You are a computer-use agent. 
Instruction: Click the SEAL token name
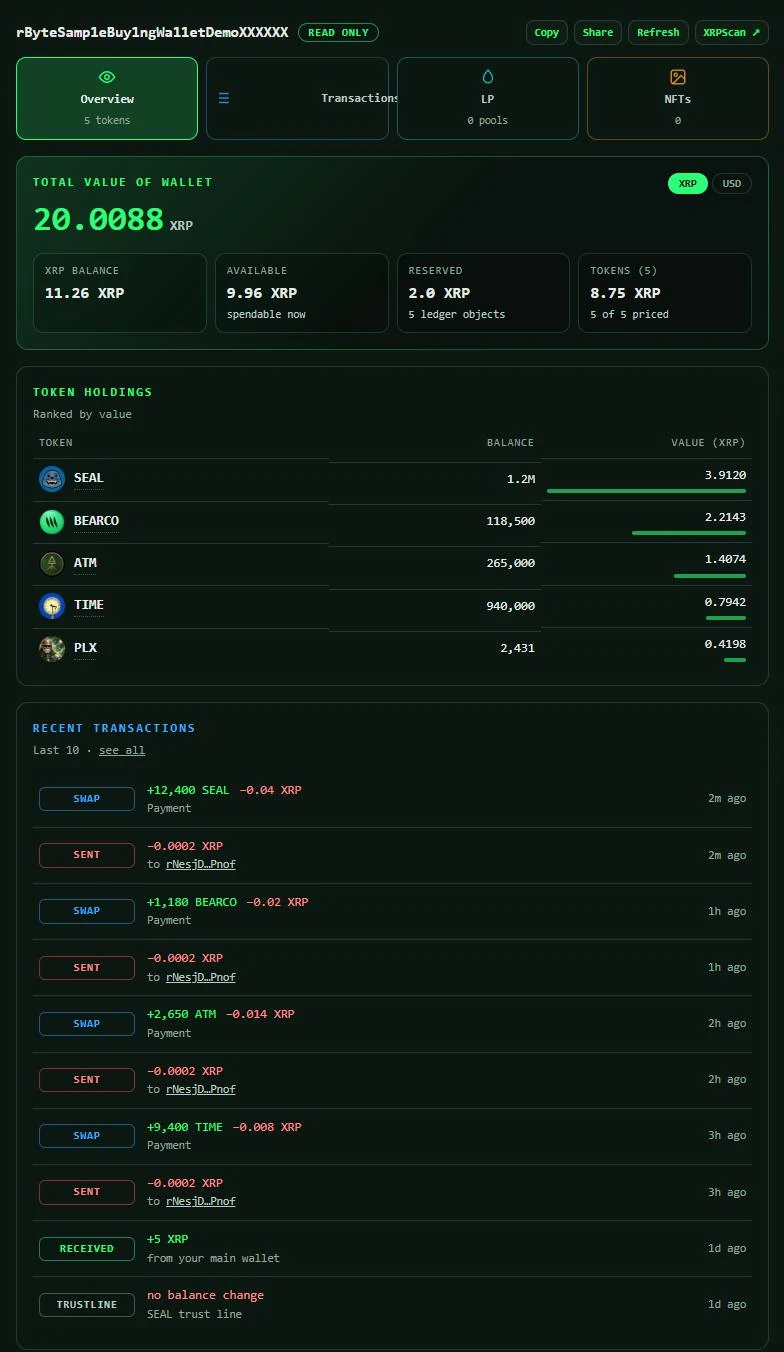(89, 478)
